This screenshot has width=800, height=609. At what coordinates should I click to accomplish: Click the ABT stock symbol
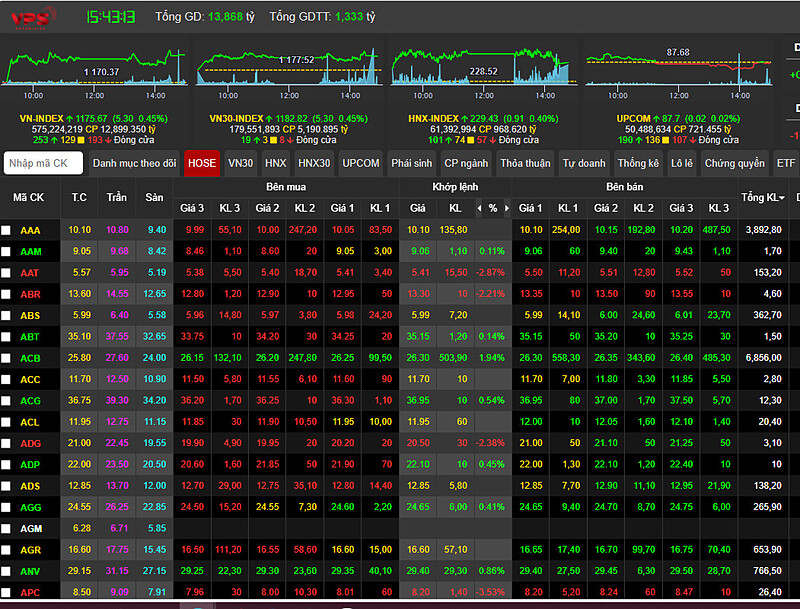point(30,337)
